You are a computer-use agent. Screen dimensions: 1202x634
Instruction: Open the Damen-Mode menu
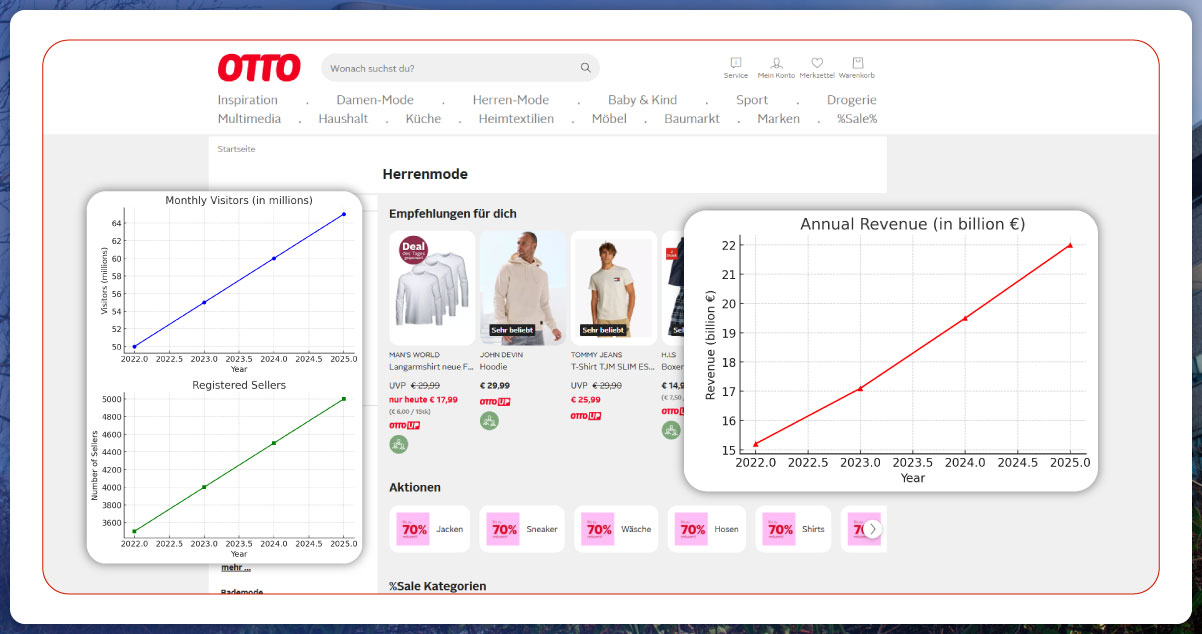(375, 100)
